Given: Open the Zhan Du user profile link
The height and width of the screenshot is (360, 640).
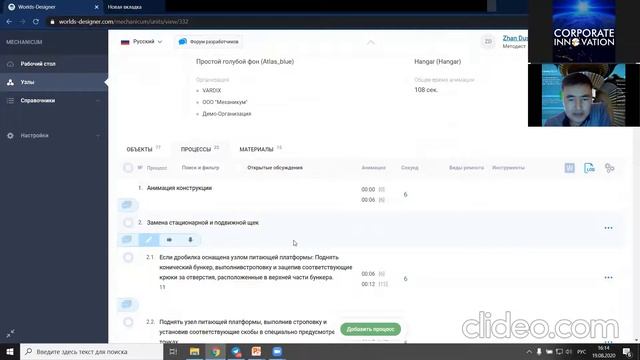Looking at the screenshot, I should click(515, 38).
